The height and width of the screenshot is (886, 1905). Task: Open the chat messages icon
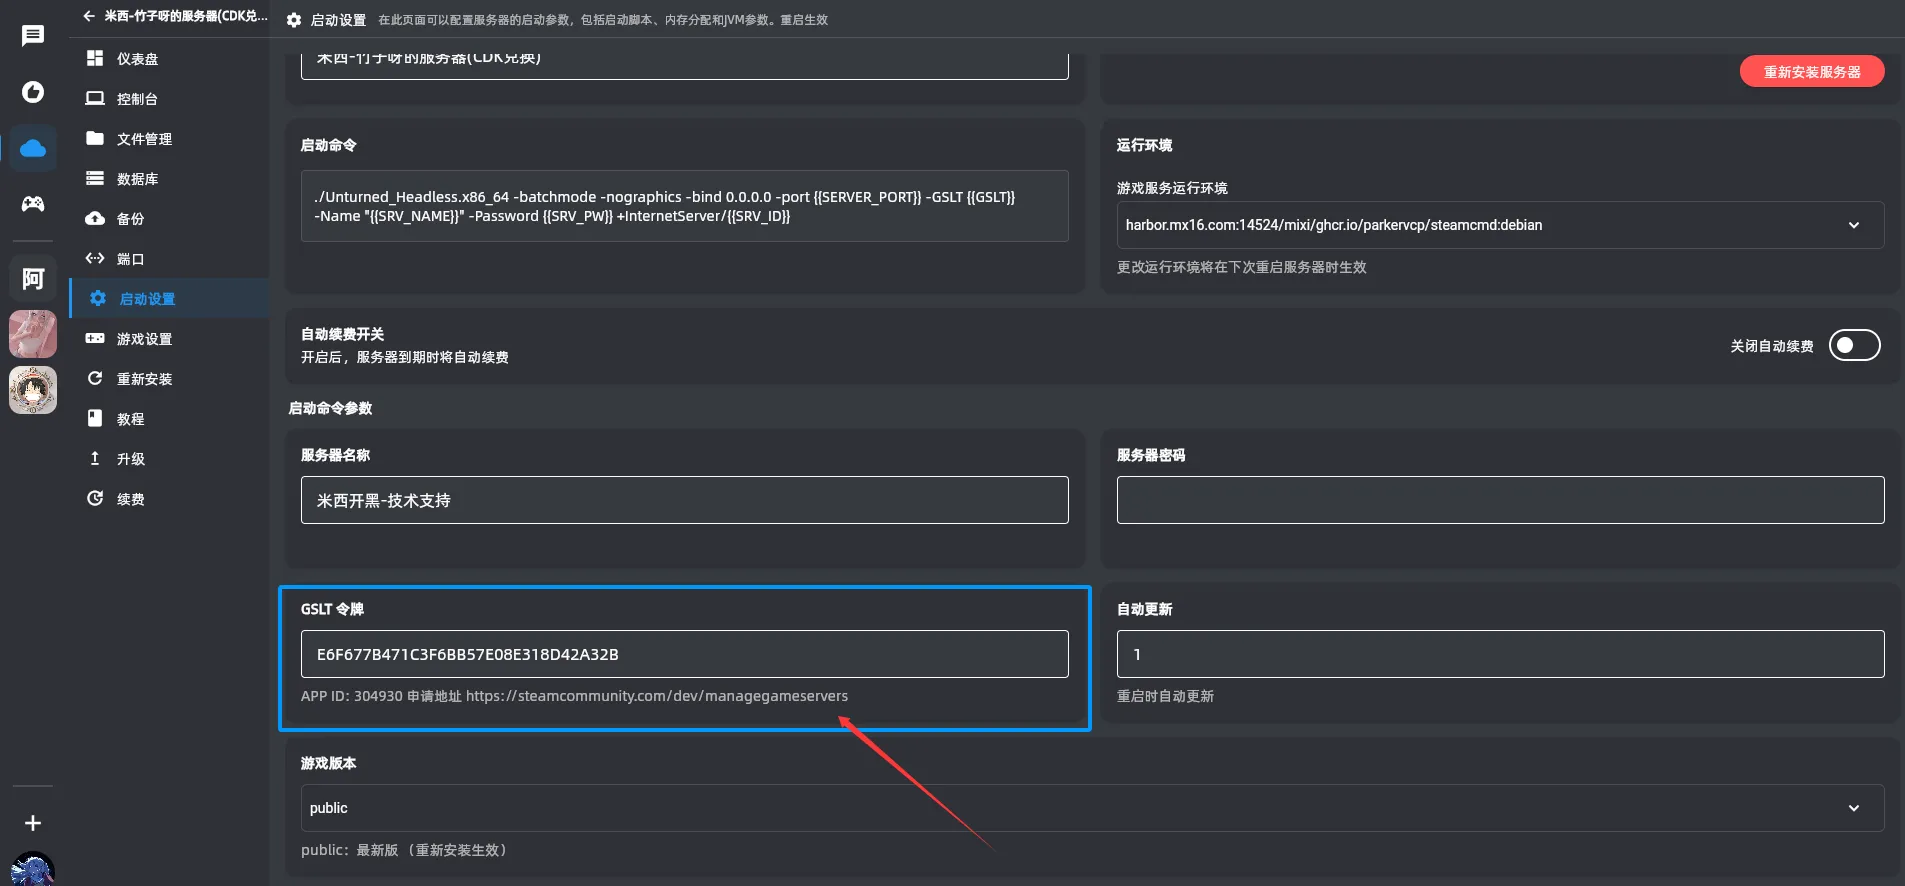pos(33,36)
